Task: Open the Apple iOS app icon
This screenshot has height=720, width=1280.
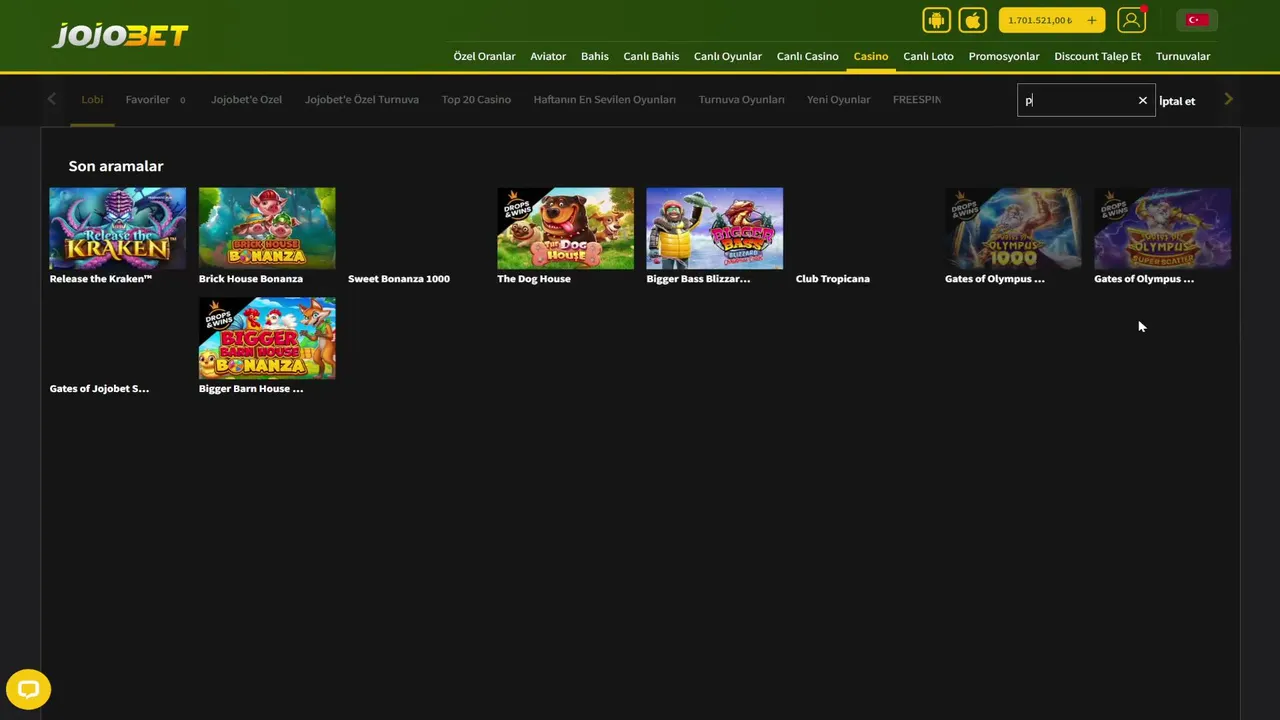Action: coord(973,20)
